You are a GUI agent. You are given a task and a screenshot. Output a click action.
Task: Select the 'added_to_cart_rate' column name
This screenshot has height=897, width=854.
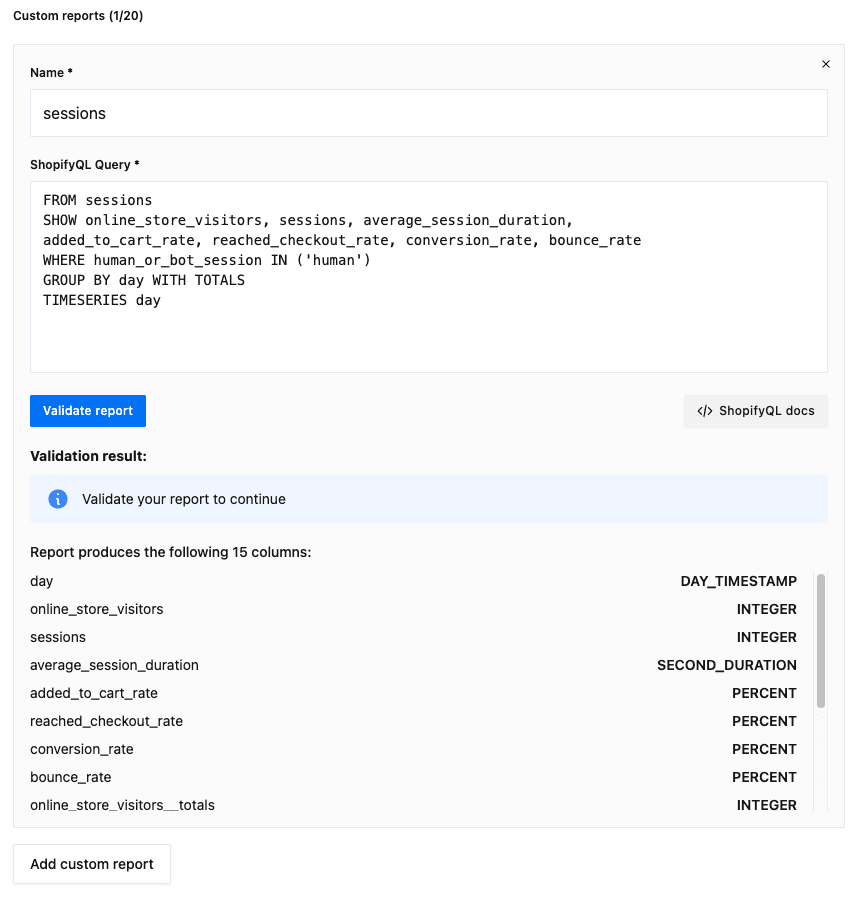pyautogui.click(x=94, y=693)
